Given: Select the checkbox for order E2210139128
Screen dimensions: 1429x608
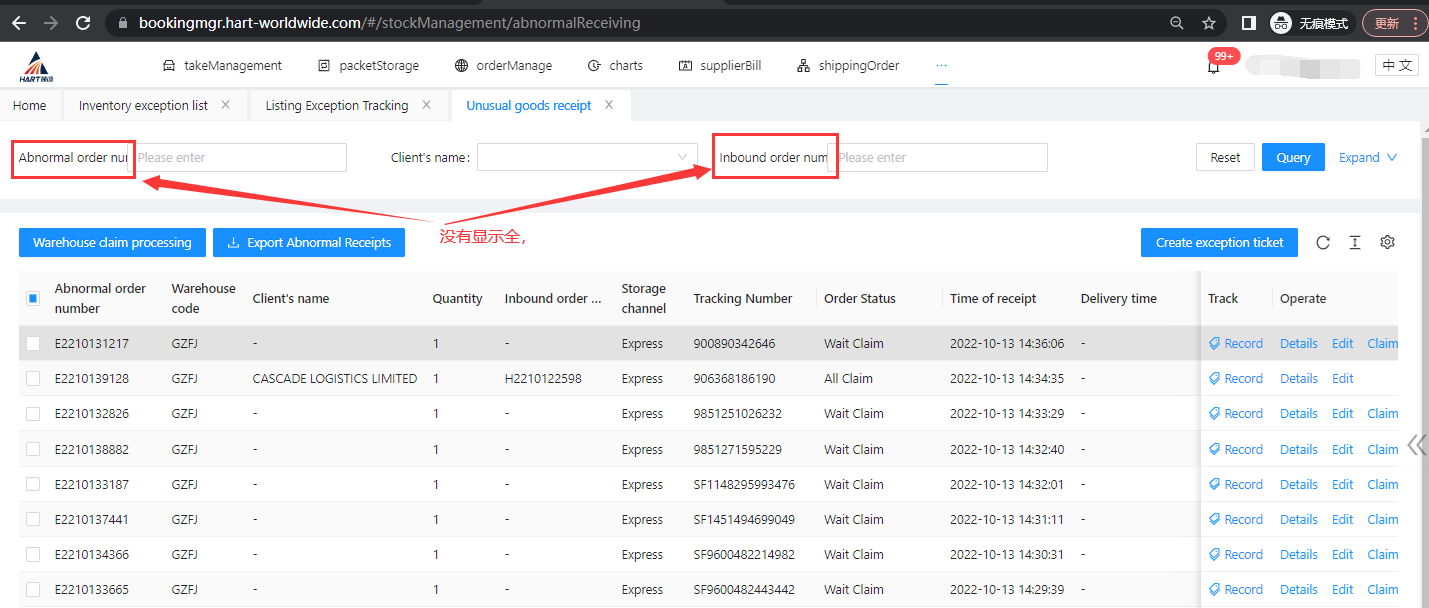Looking at the screenshot, I should click(x=33, y=378).
